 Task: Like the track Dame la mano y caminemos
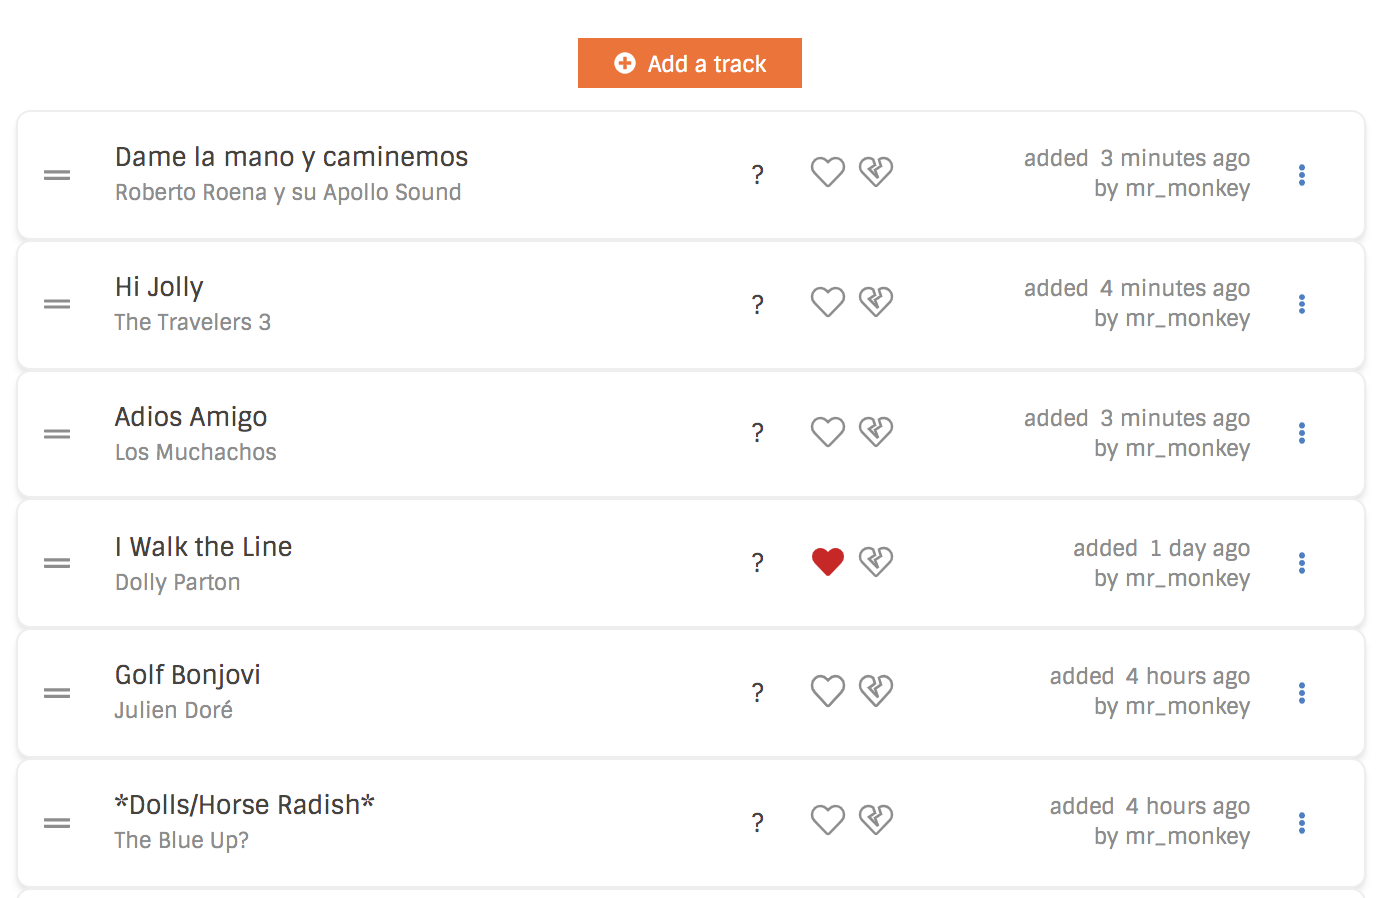(x=828, y=172)
